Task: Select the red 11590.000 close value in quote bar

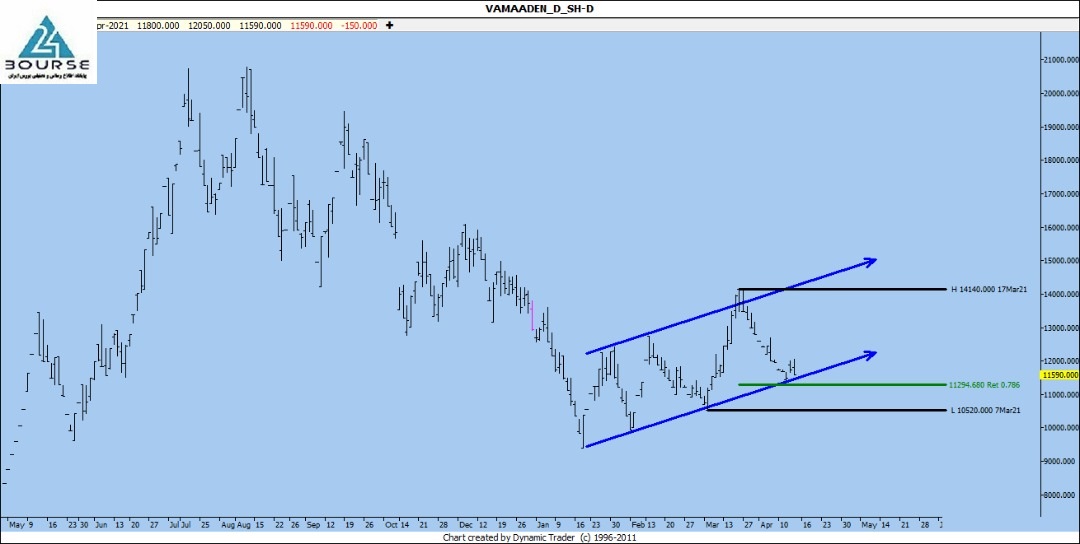Action: pos(311,25)
